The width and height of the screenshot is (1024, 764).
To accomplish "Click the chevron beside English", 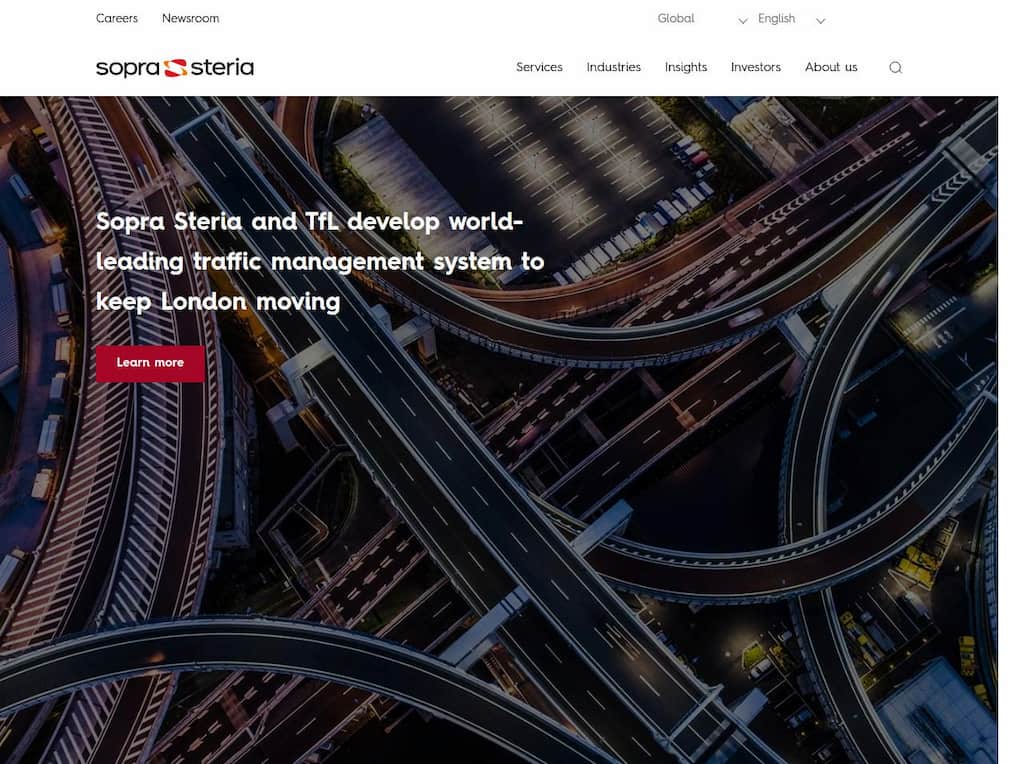I will tap(820, 20).
